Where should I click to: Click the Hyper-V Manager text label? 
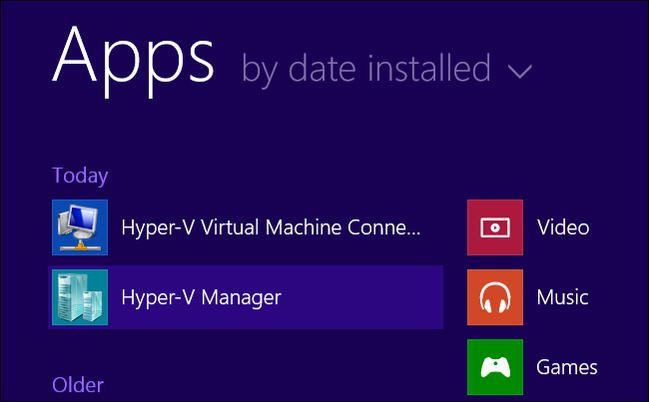(201, 297)
